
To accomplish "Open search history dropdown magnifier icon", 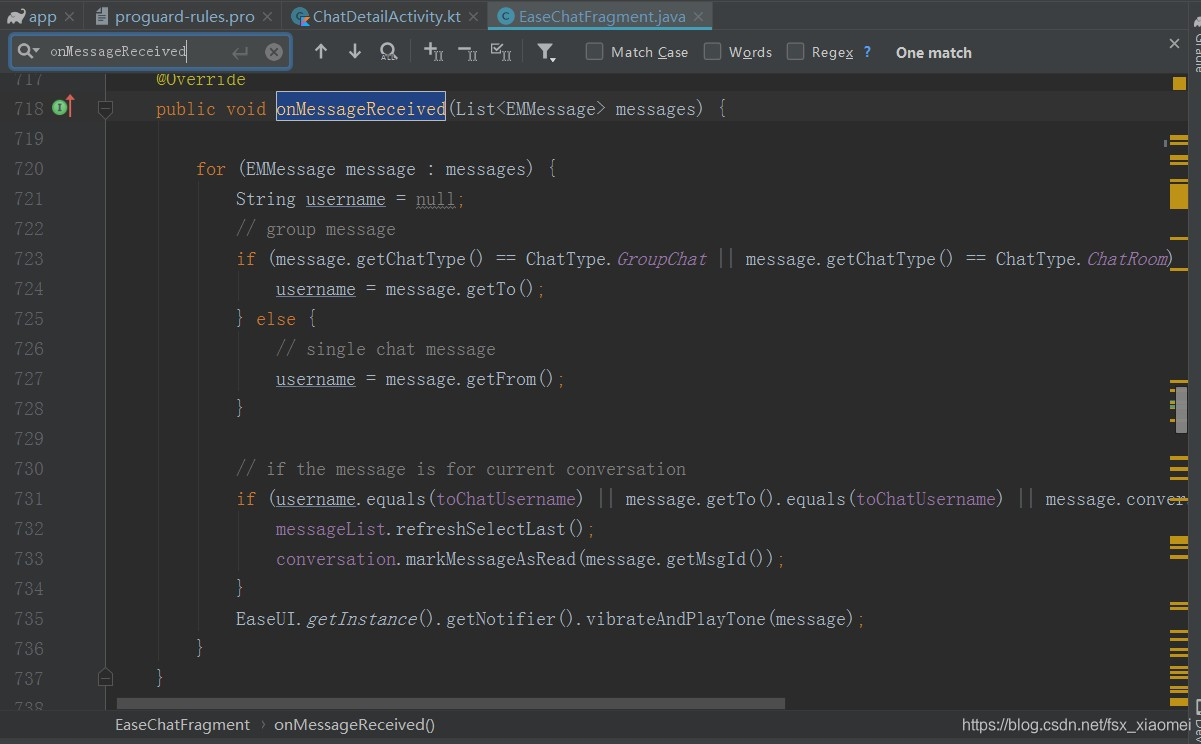I will (28, 52).
